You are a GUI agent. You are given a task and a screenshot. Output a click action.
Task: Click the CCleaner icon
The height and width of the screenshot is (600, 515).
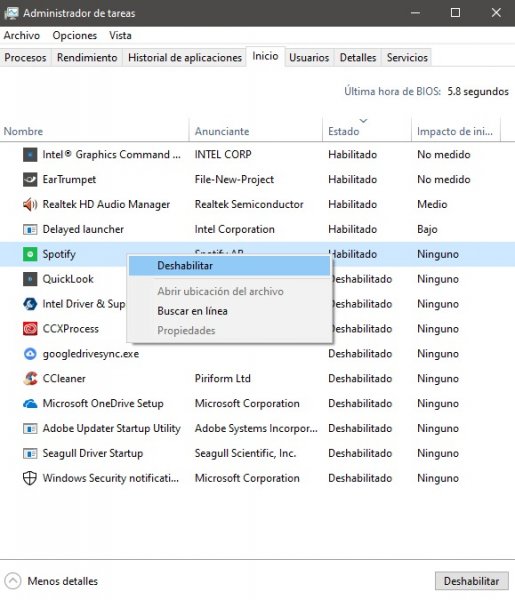(30, 378)
